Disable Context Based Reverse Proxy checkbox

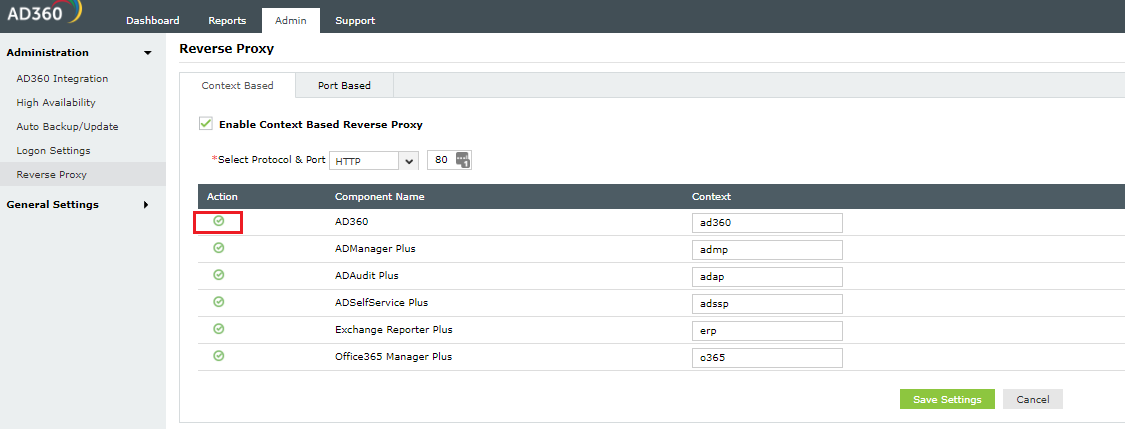pos(206,124)
